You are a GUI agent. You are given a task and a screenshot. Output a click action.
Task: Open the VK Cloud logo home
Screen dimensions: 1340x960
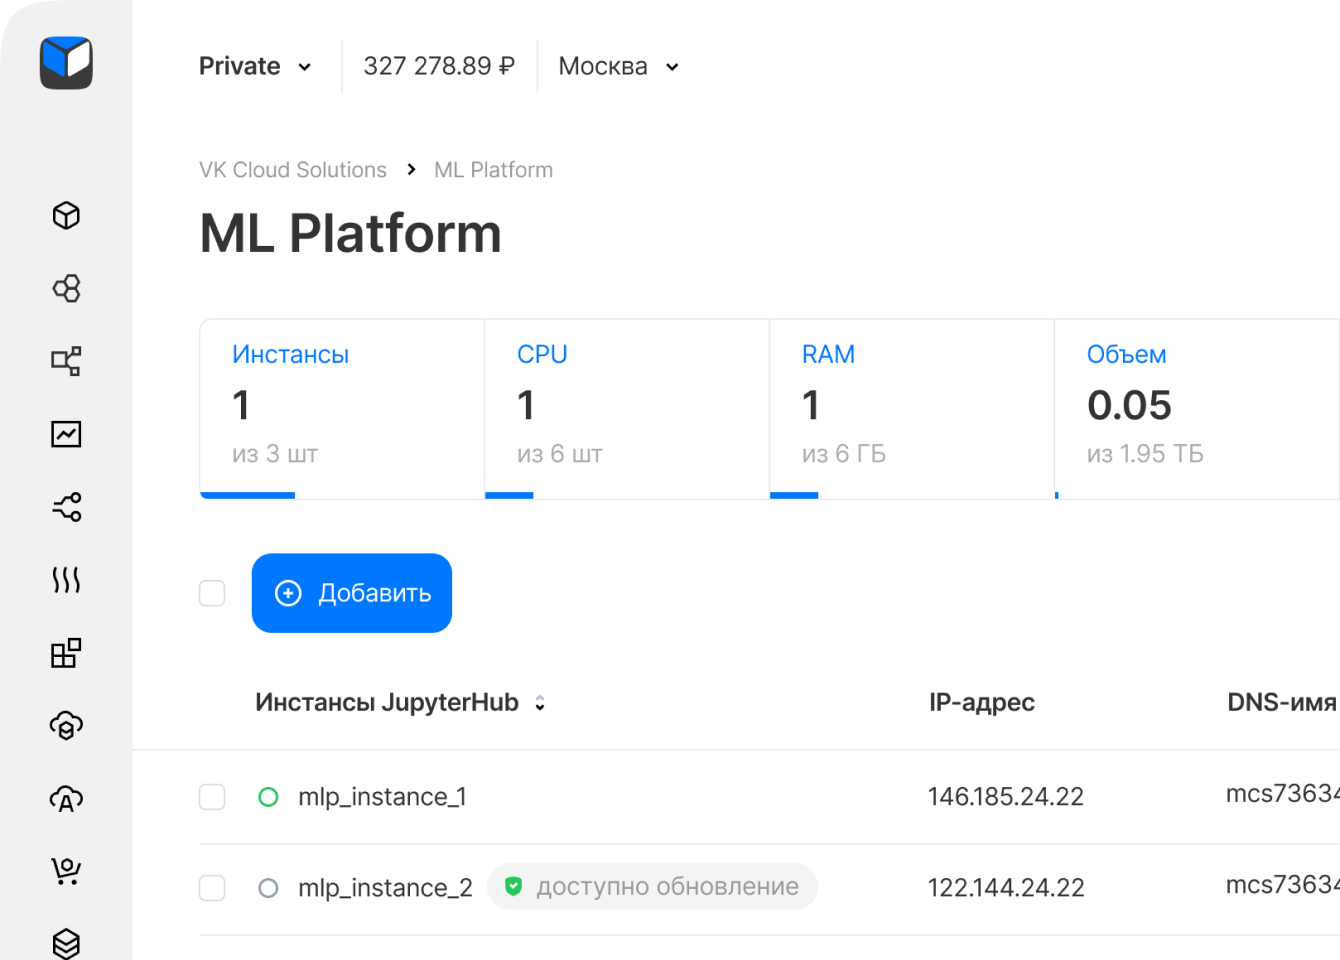[x=66, y=63]
